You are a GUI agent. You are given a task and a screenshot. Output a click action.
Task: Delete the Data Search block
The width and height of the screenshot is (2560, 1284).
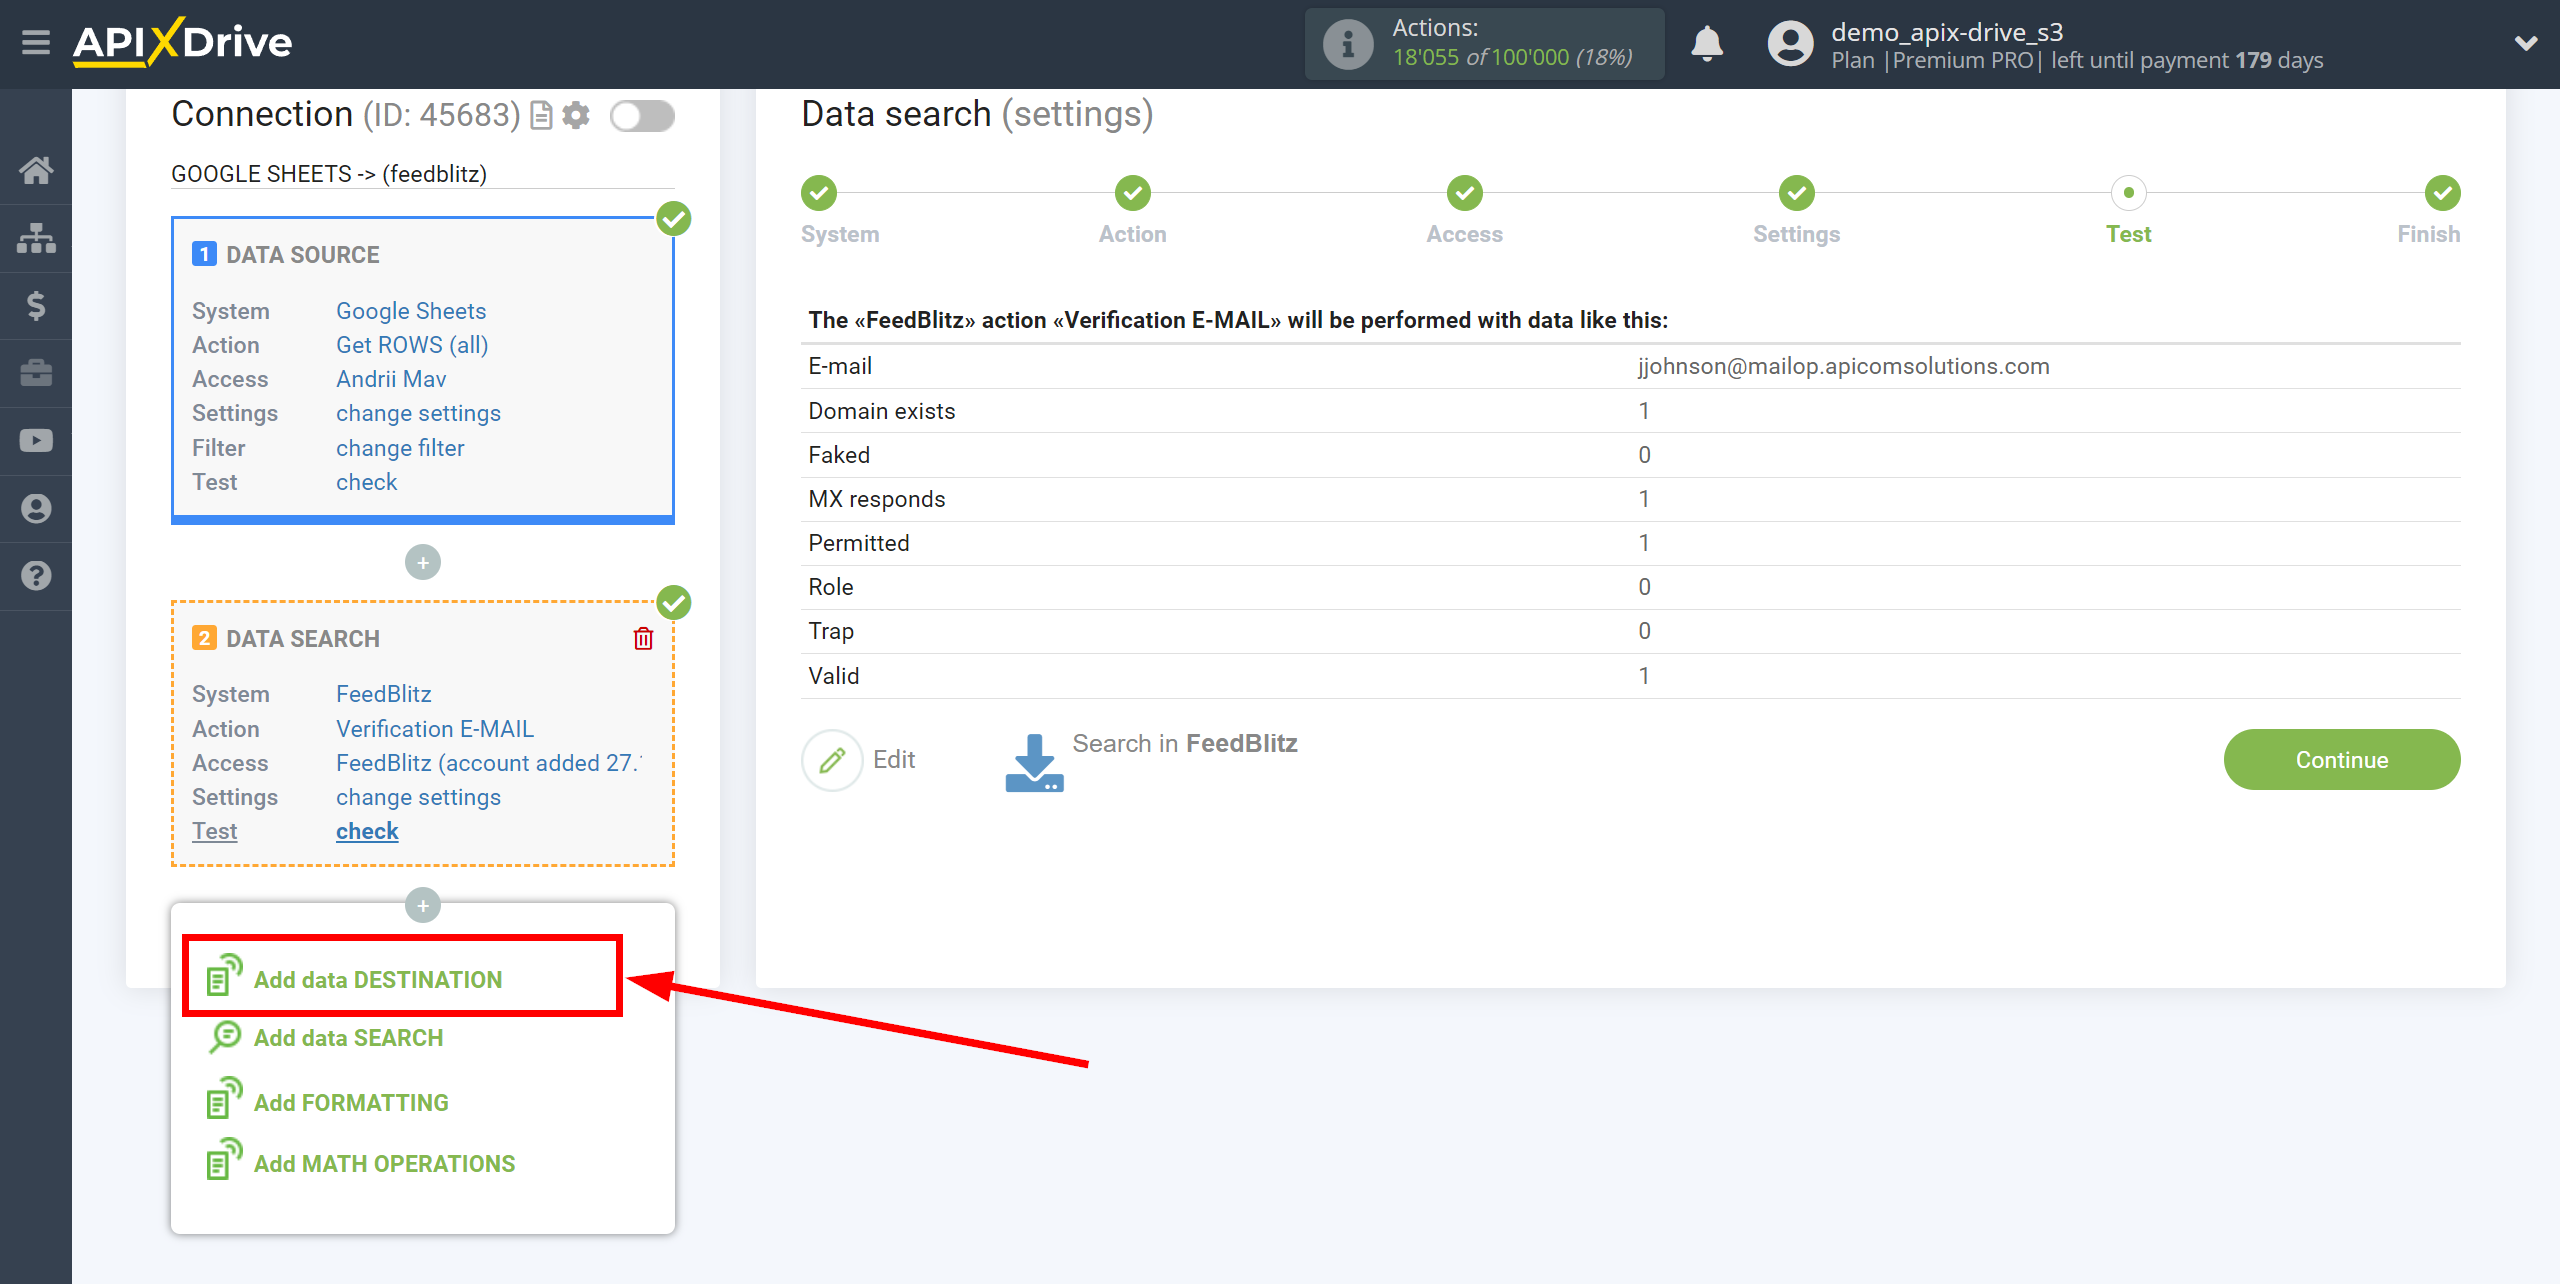(x=643, y=638)
